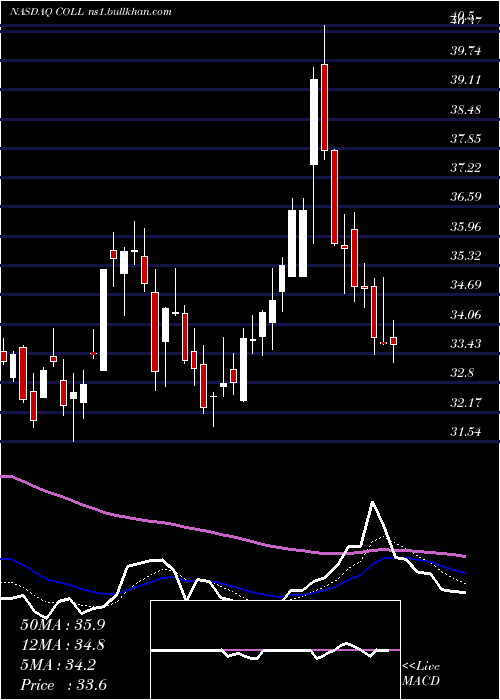
Task: Click the 33.43 price axis label
Action: pyautogui.click(x=466, y=344)
